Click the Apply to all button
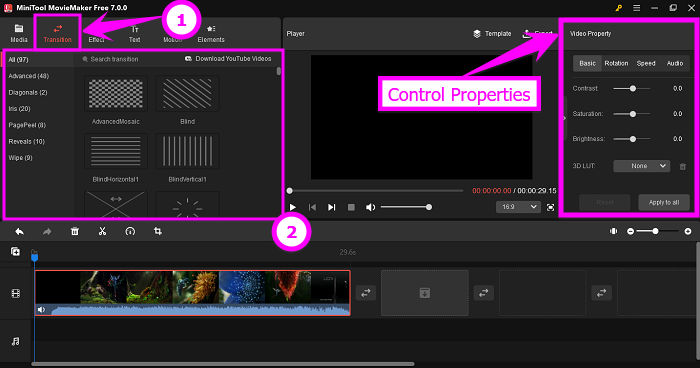This screenshot has height=368, width=700. point(664,202)
